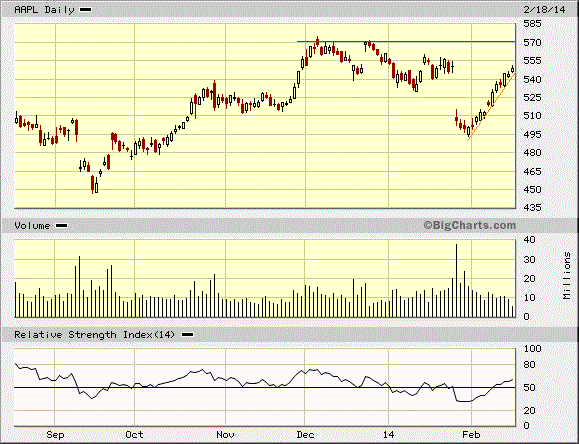The height and width of the screenshot is (444, 579).
Task: Click the 2/18/14 date label
Action: tap(544, 10)
